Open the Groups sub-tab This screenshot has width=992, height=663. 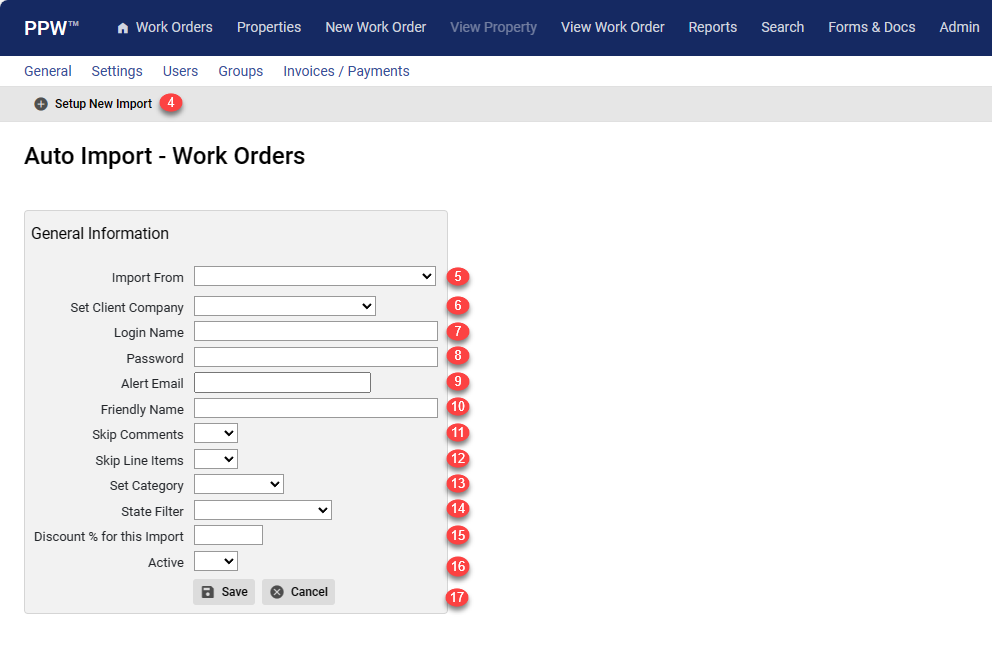[240, 71]
